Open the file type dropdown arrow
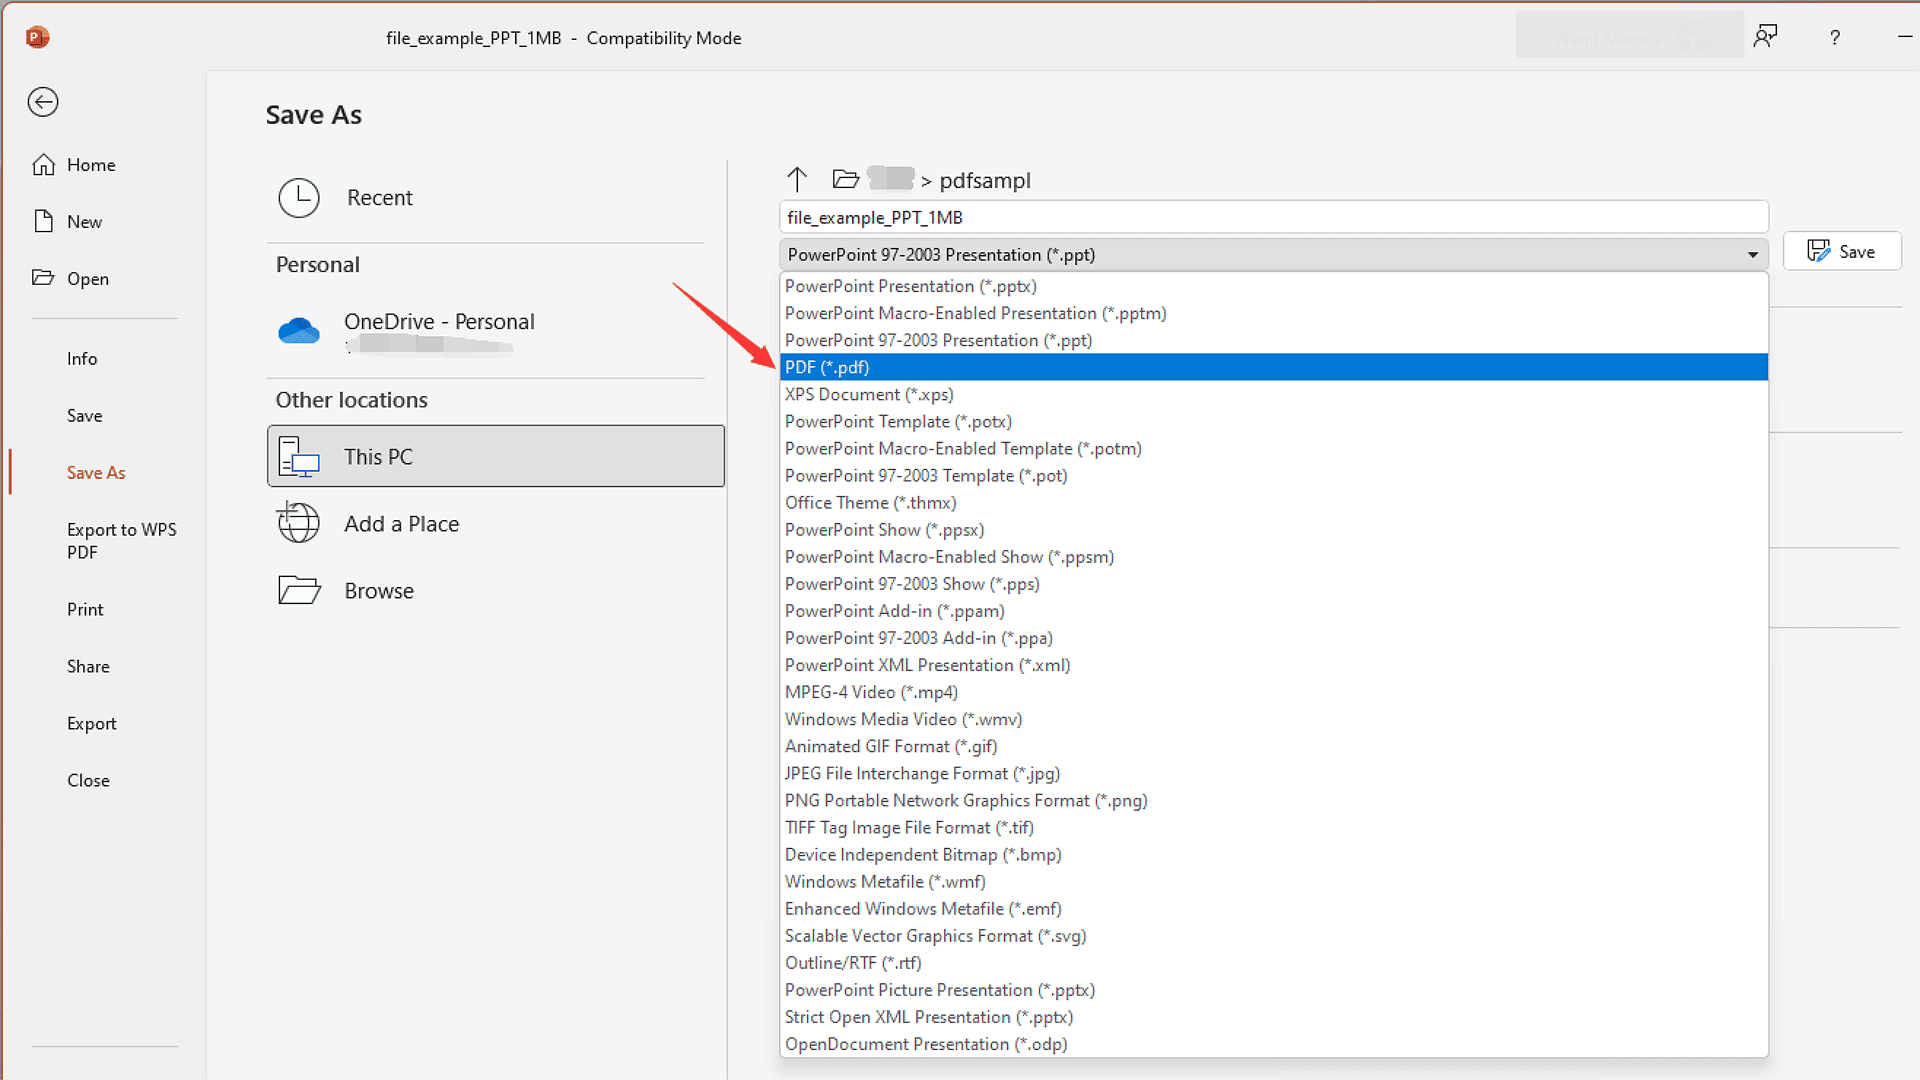The height and width of the screenshot is (1080, 1920). [1753, 255]
